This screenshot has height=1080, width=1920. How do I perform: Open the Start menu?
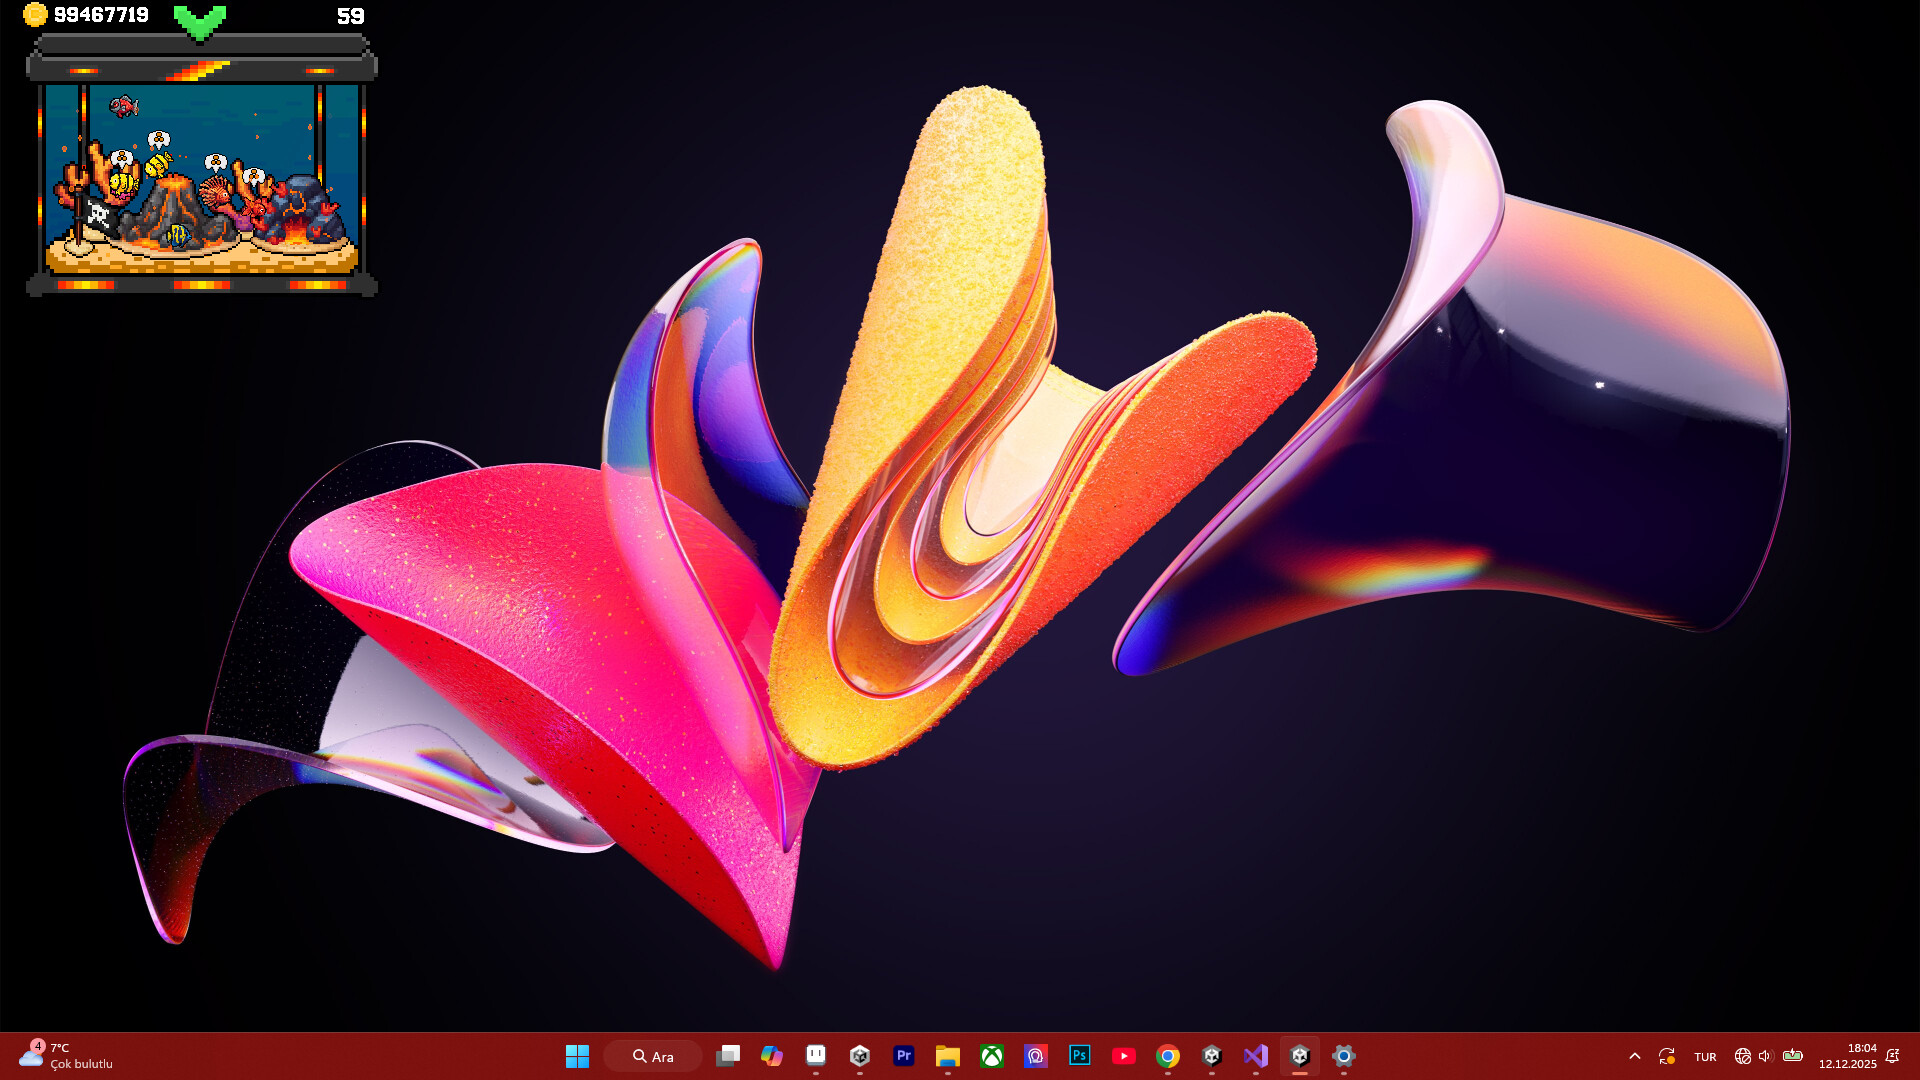point(578,1056)
